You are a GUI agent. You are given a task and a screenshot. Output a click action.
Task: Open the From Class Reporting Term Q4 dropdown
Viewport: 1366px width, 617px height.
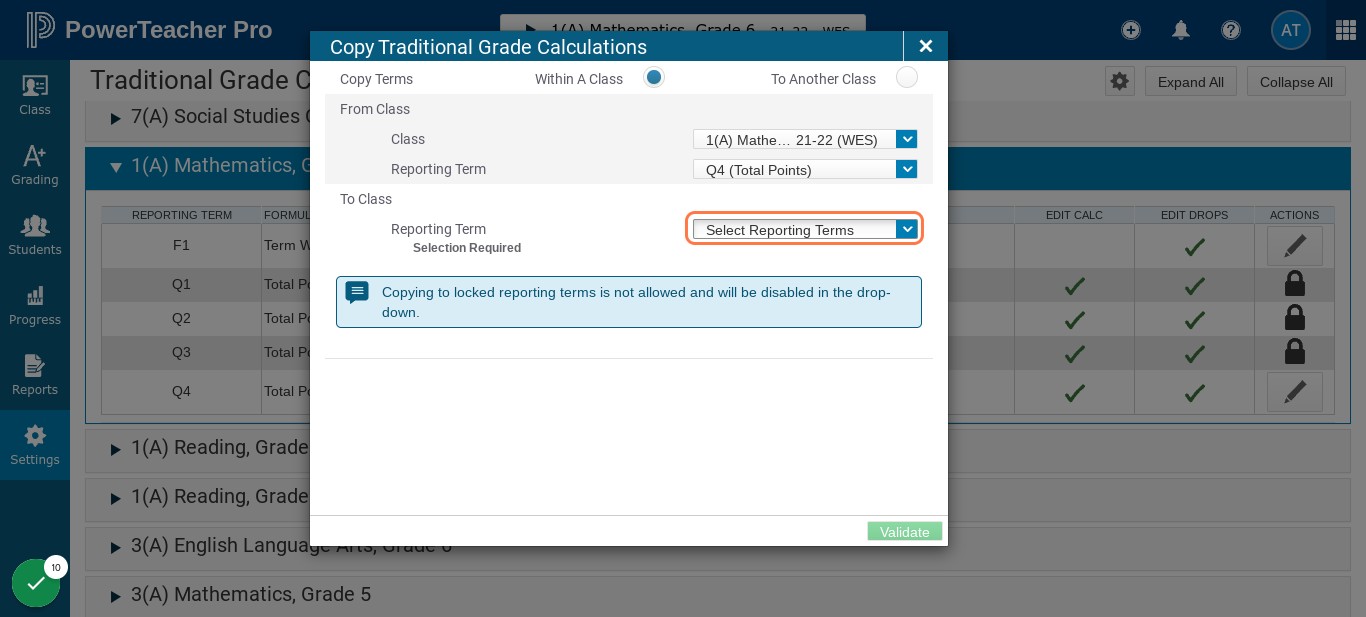[805, 169]
